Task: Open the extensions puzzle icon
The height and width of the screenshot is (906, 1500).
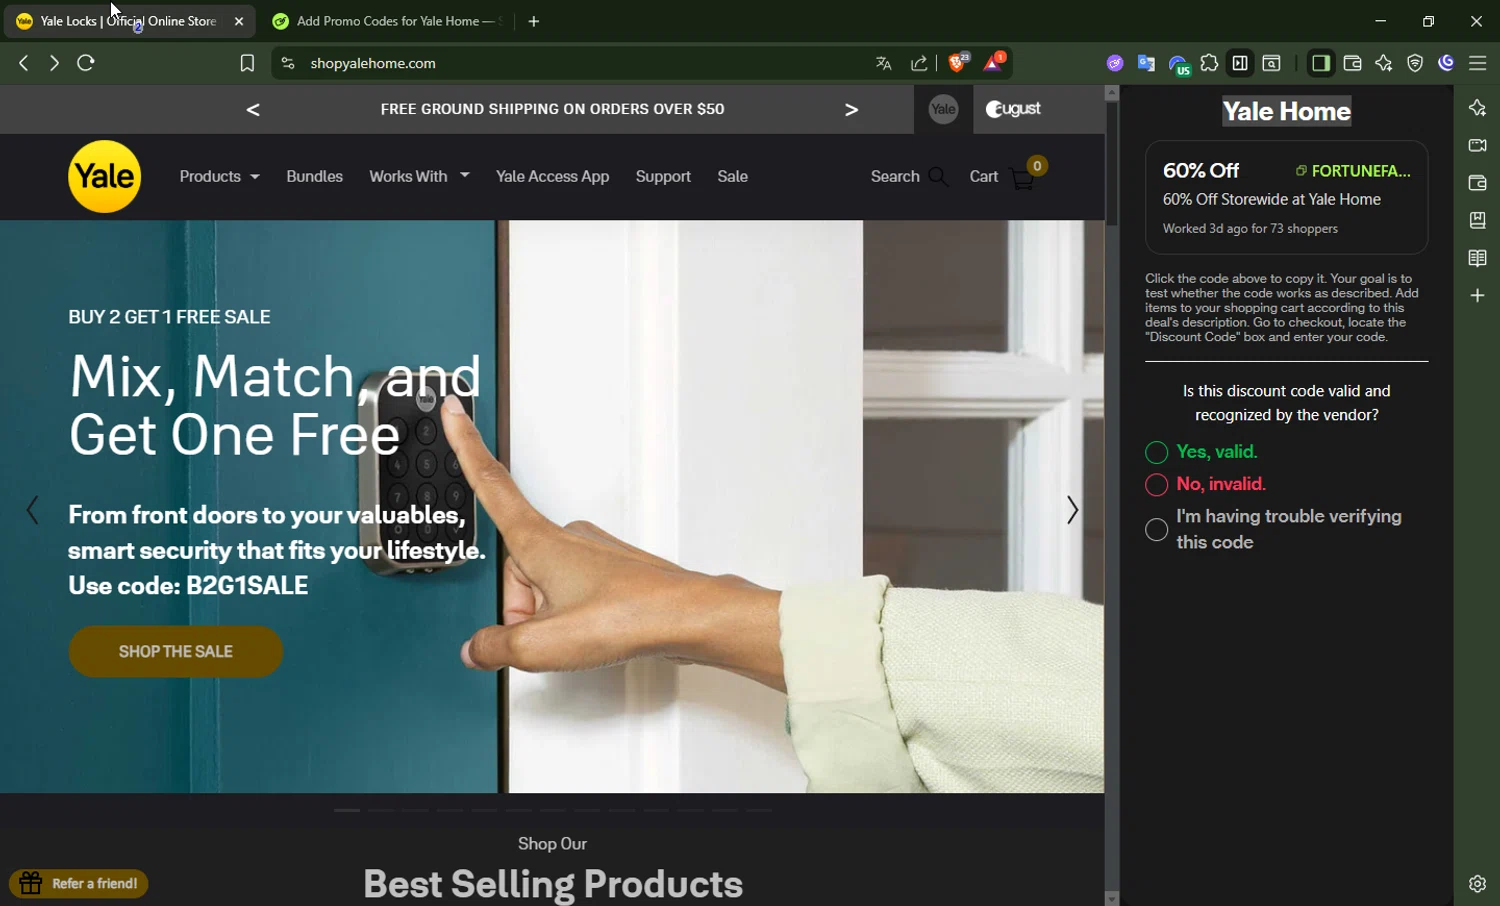Action: coord(1209,63)
